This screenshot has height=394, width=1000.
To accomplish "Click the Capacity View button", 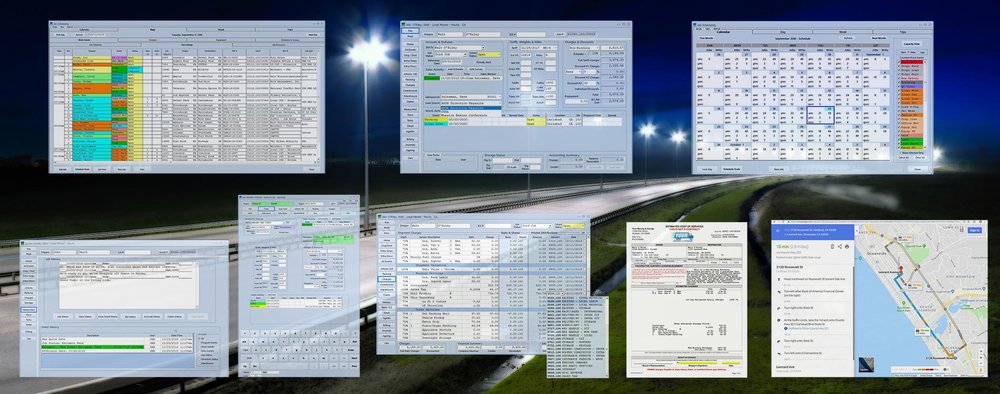I will 912,44.
